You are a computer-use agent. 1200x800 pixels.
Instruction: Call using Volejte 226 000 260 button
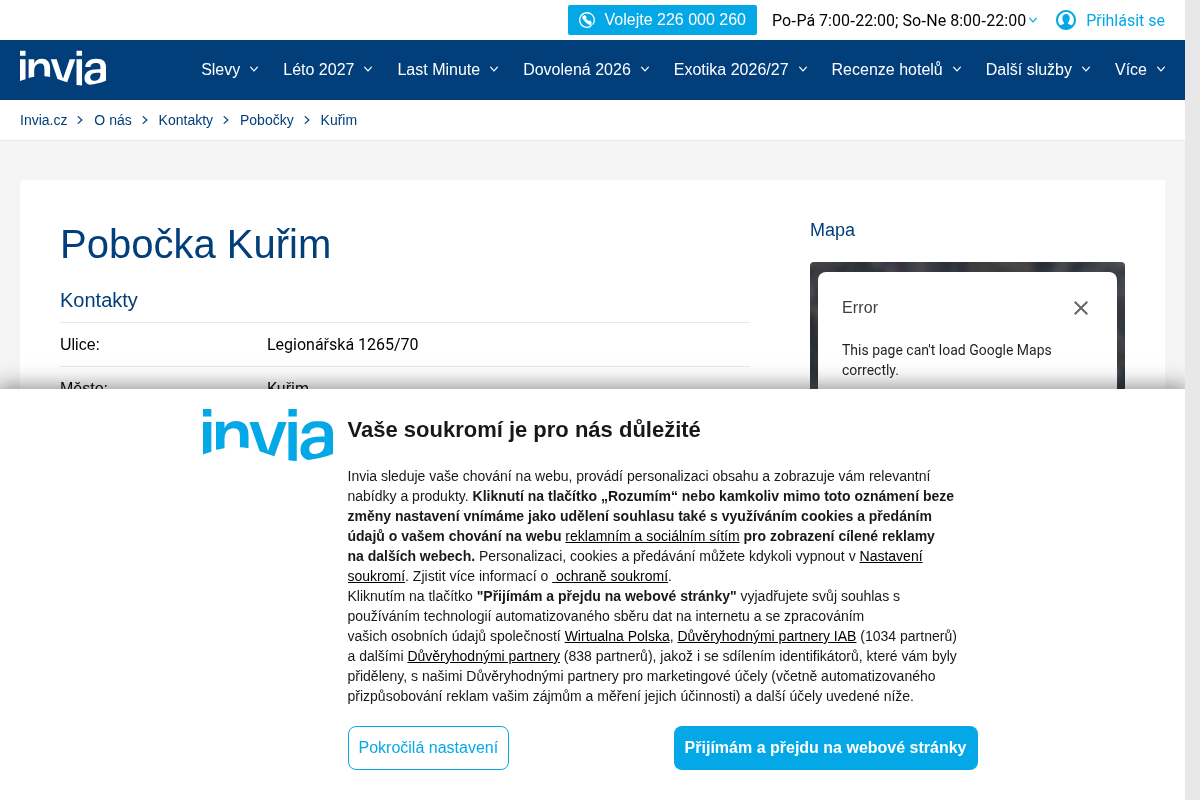click(662, 20)
